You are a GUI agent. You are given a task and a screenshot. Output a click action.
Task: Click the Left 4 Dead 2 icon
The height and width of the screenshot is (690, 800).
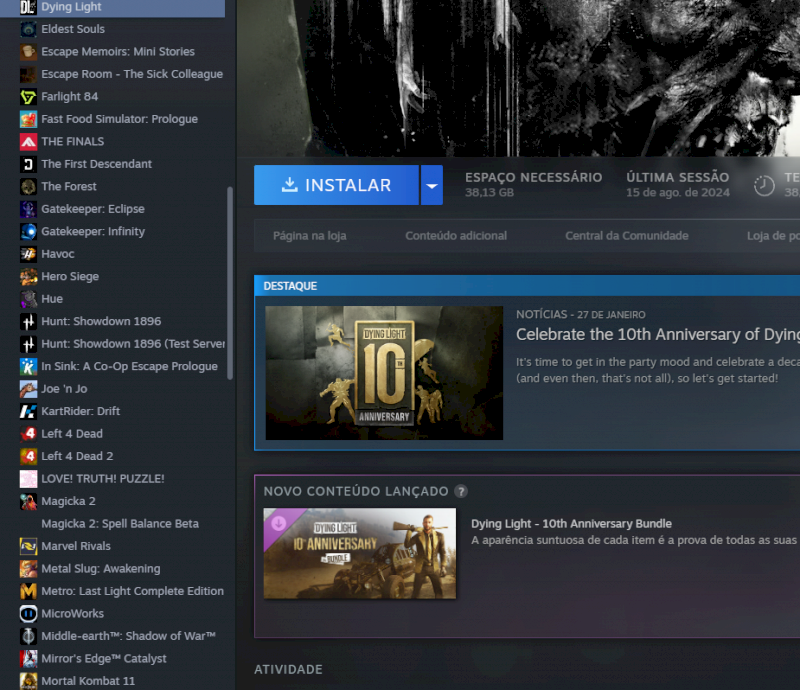(28, 456)
